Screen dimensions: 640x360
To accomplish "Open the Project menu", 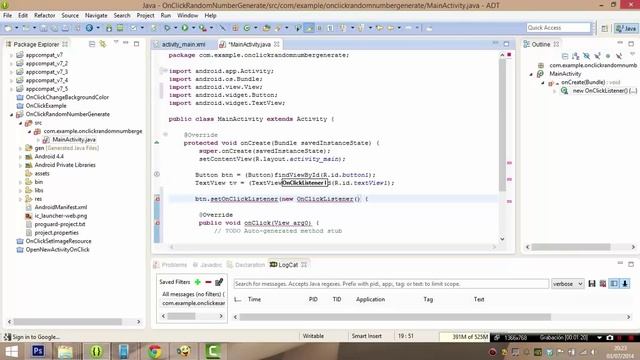I will point(145,16).
